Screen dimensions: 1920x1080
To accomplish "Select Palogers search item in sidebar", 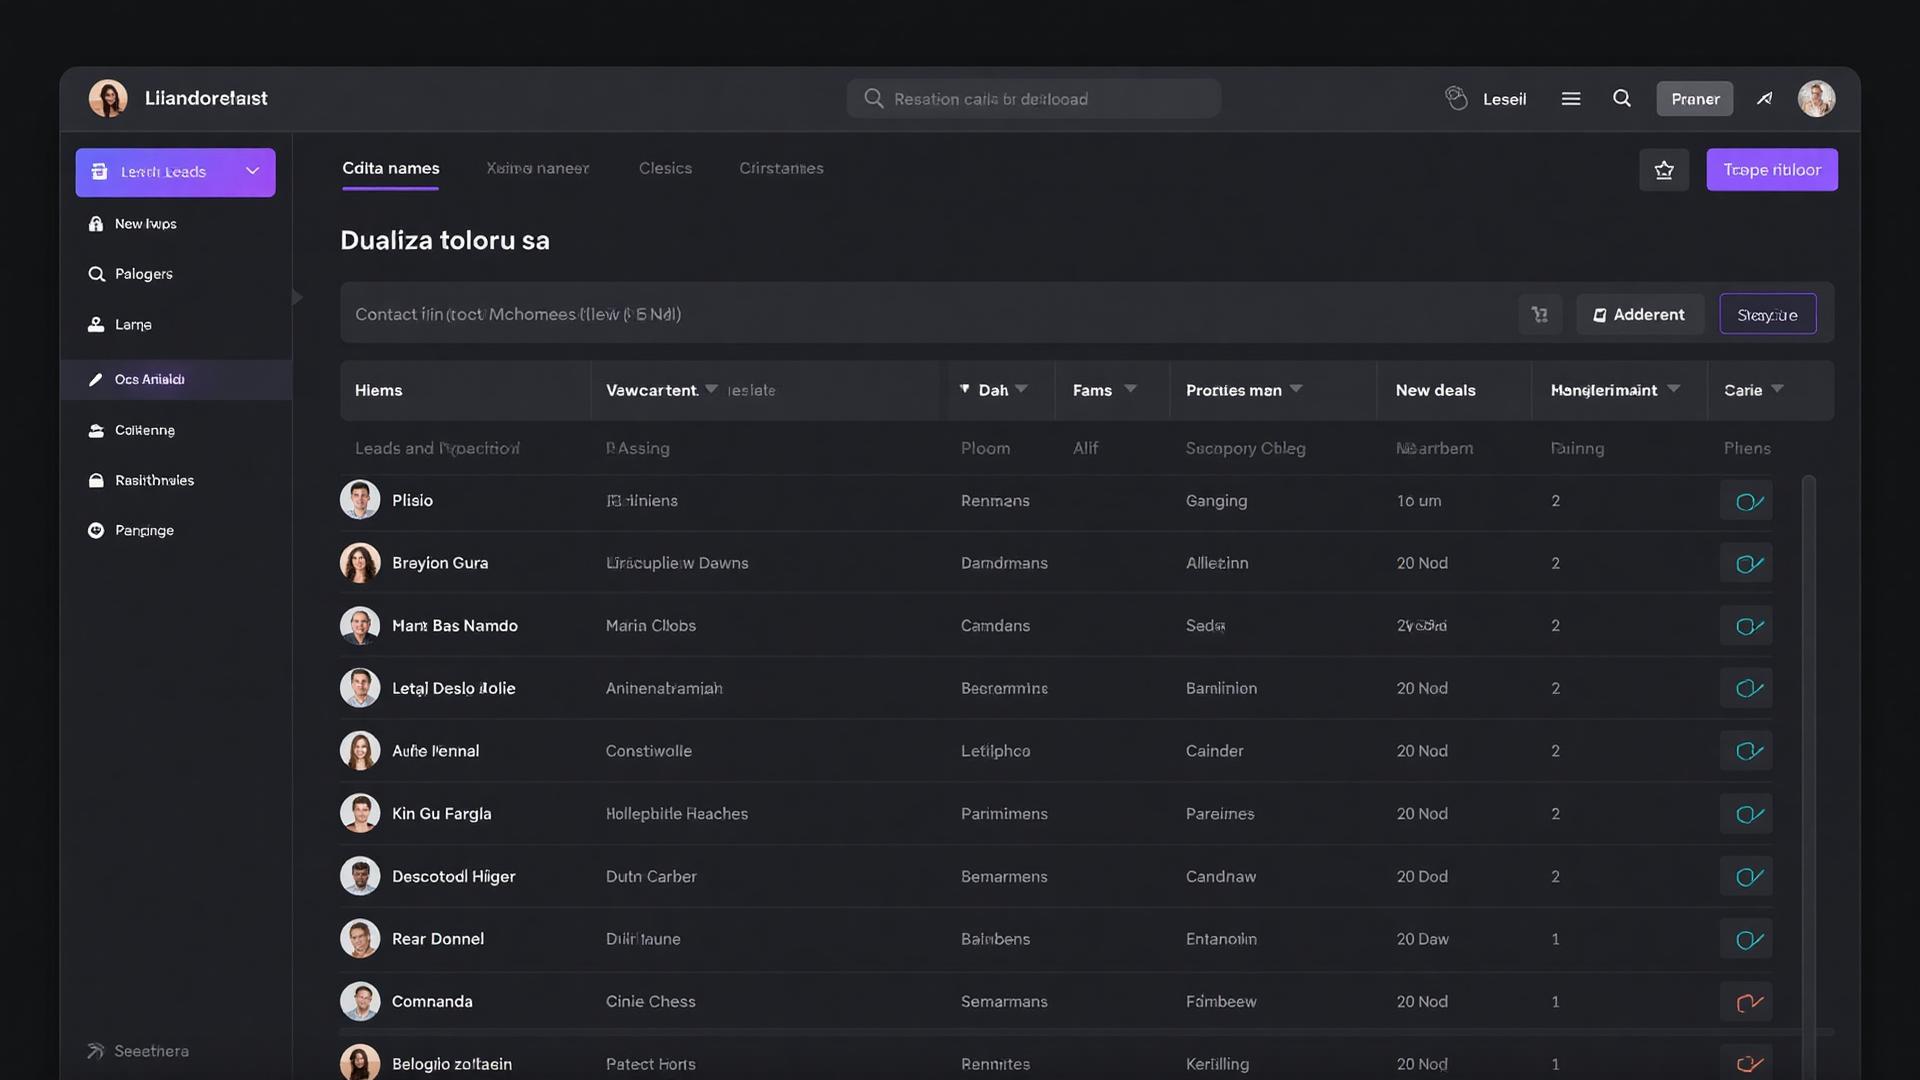I will [143, 274].
